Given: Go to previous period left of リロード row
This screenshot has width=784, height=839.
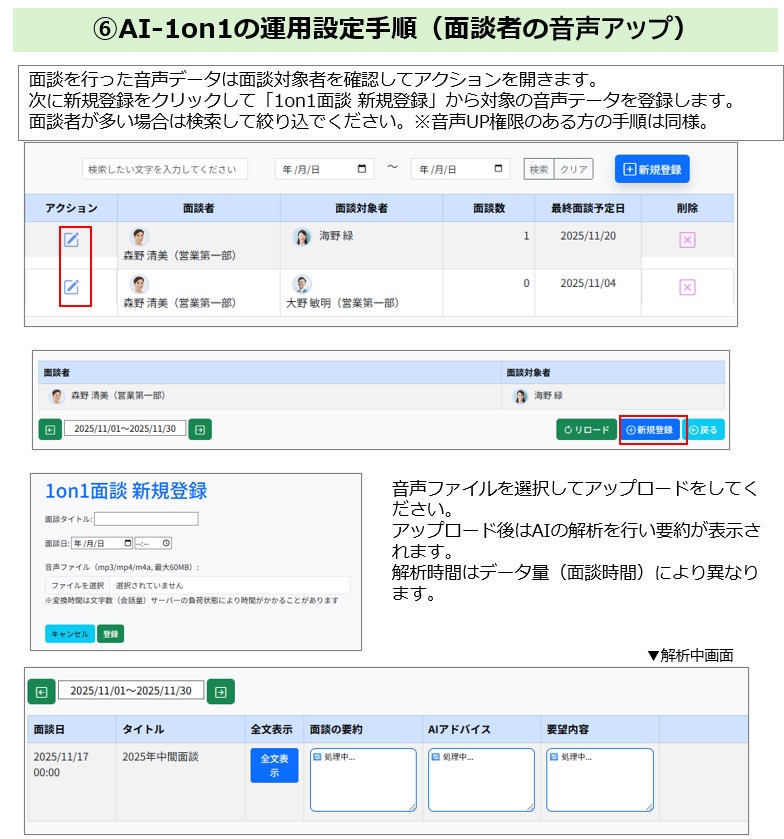Looking at the screenshot, I should 50,429.
